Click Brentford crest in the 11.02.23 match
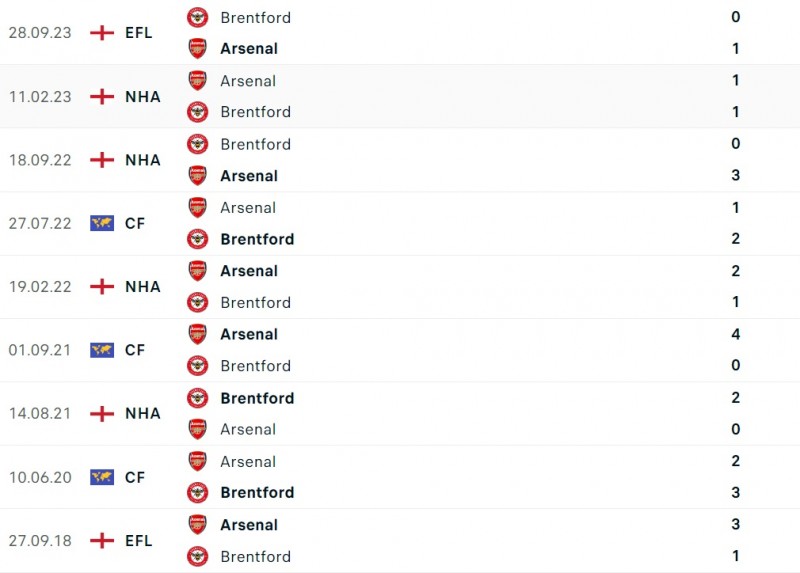The height and width of the screenshot is (573, 800). [198, 112]
